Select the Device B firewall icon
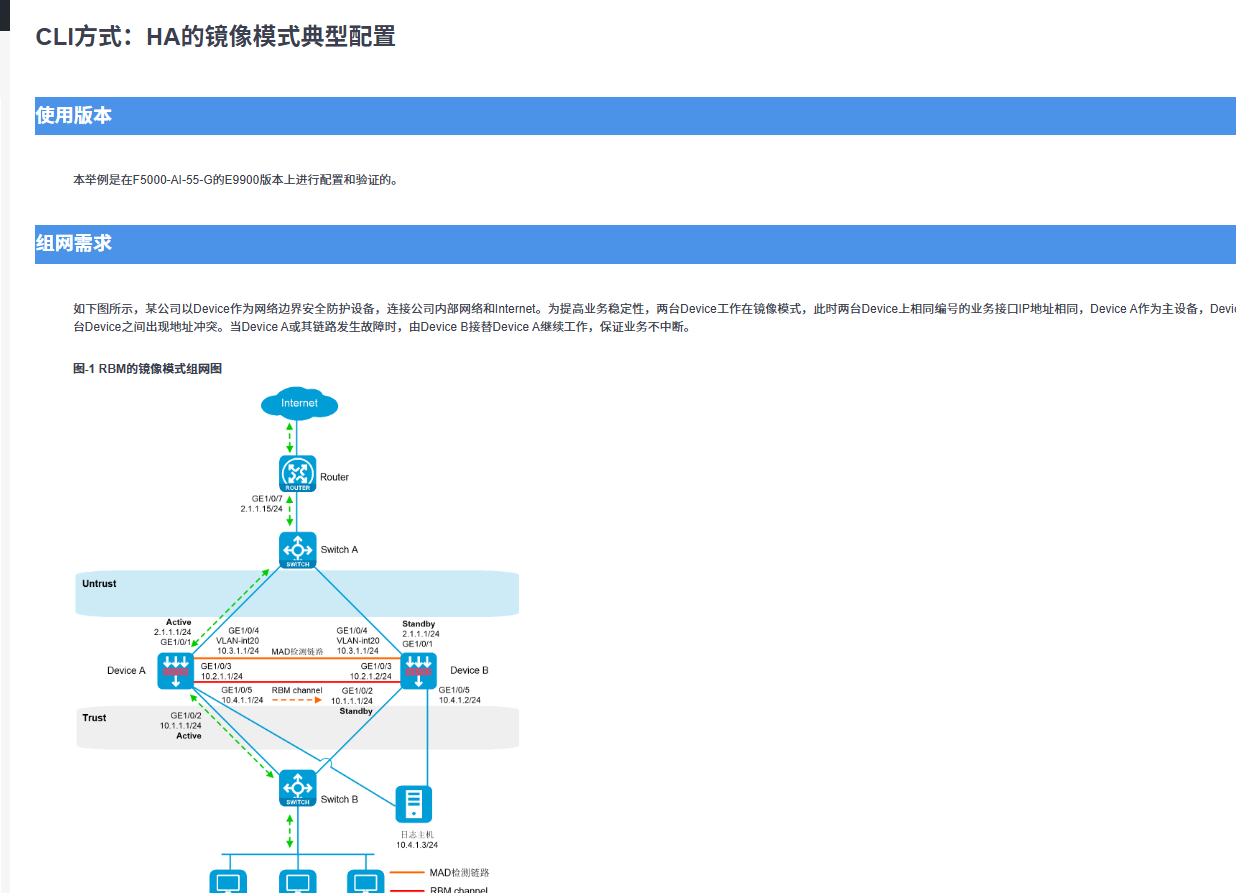Screen dimensions: 1236x893 point(418,670)
